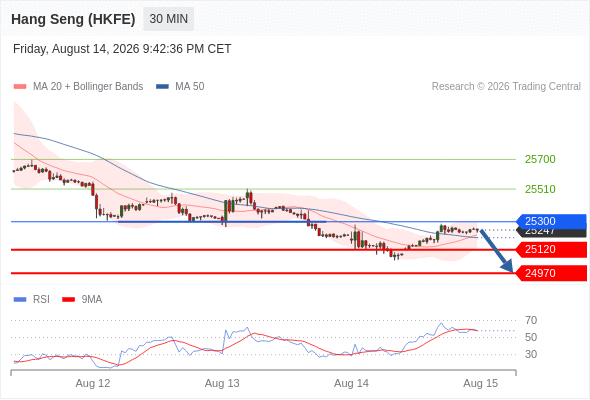The width and height of the screenshot is (590, 400).
Task: Click the Aug 14 date axis label
Action: coord(351,383)
